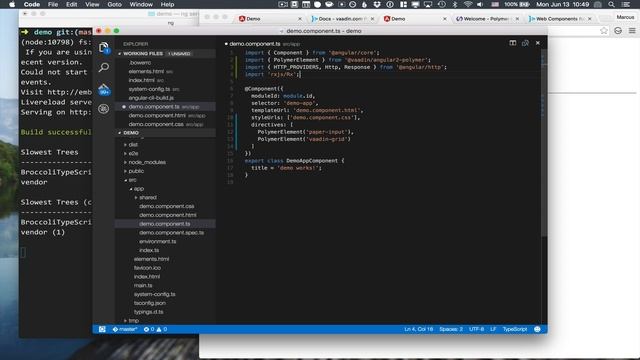Click the AirPlay display icon in the menu bar
The height and width of the screenshot is (360, 640).
(x=428, y=4)
